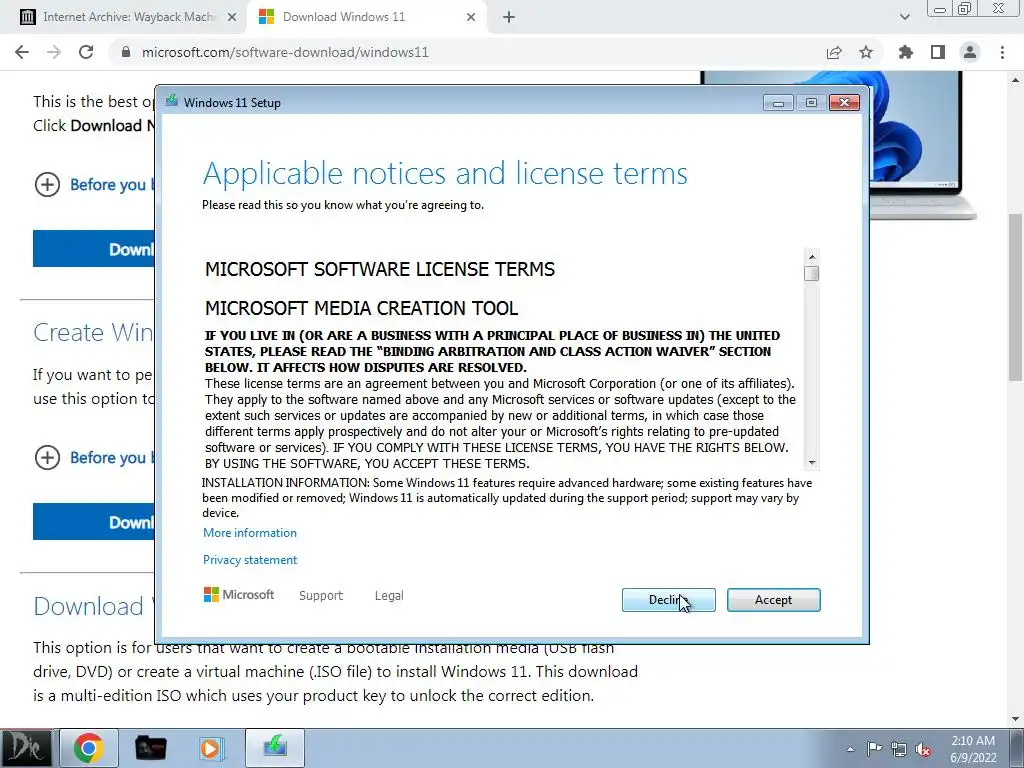
Task: Click the first blue Download button on page
Action: coord(94,248)
